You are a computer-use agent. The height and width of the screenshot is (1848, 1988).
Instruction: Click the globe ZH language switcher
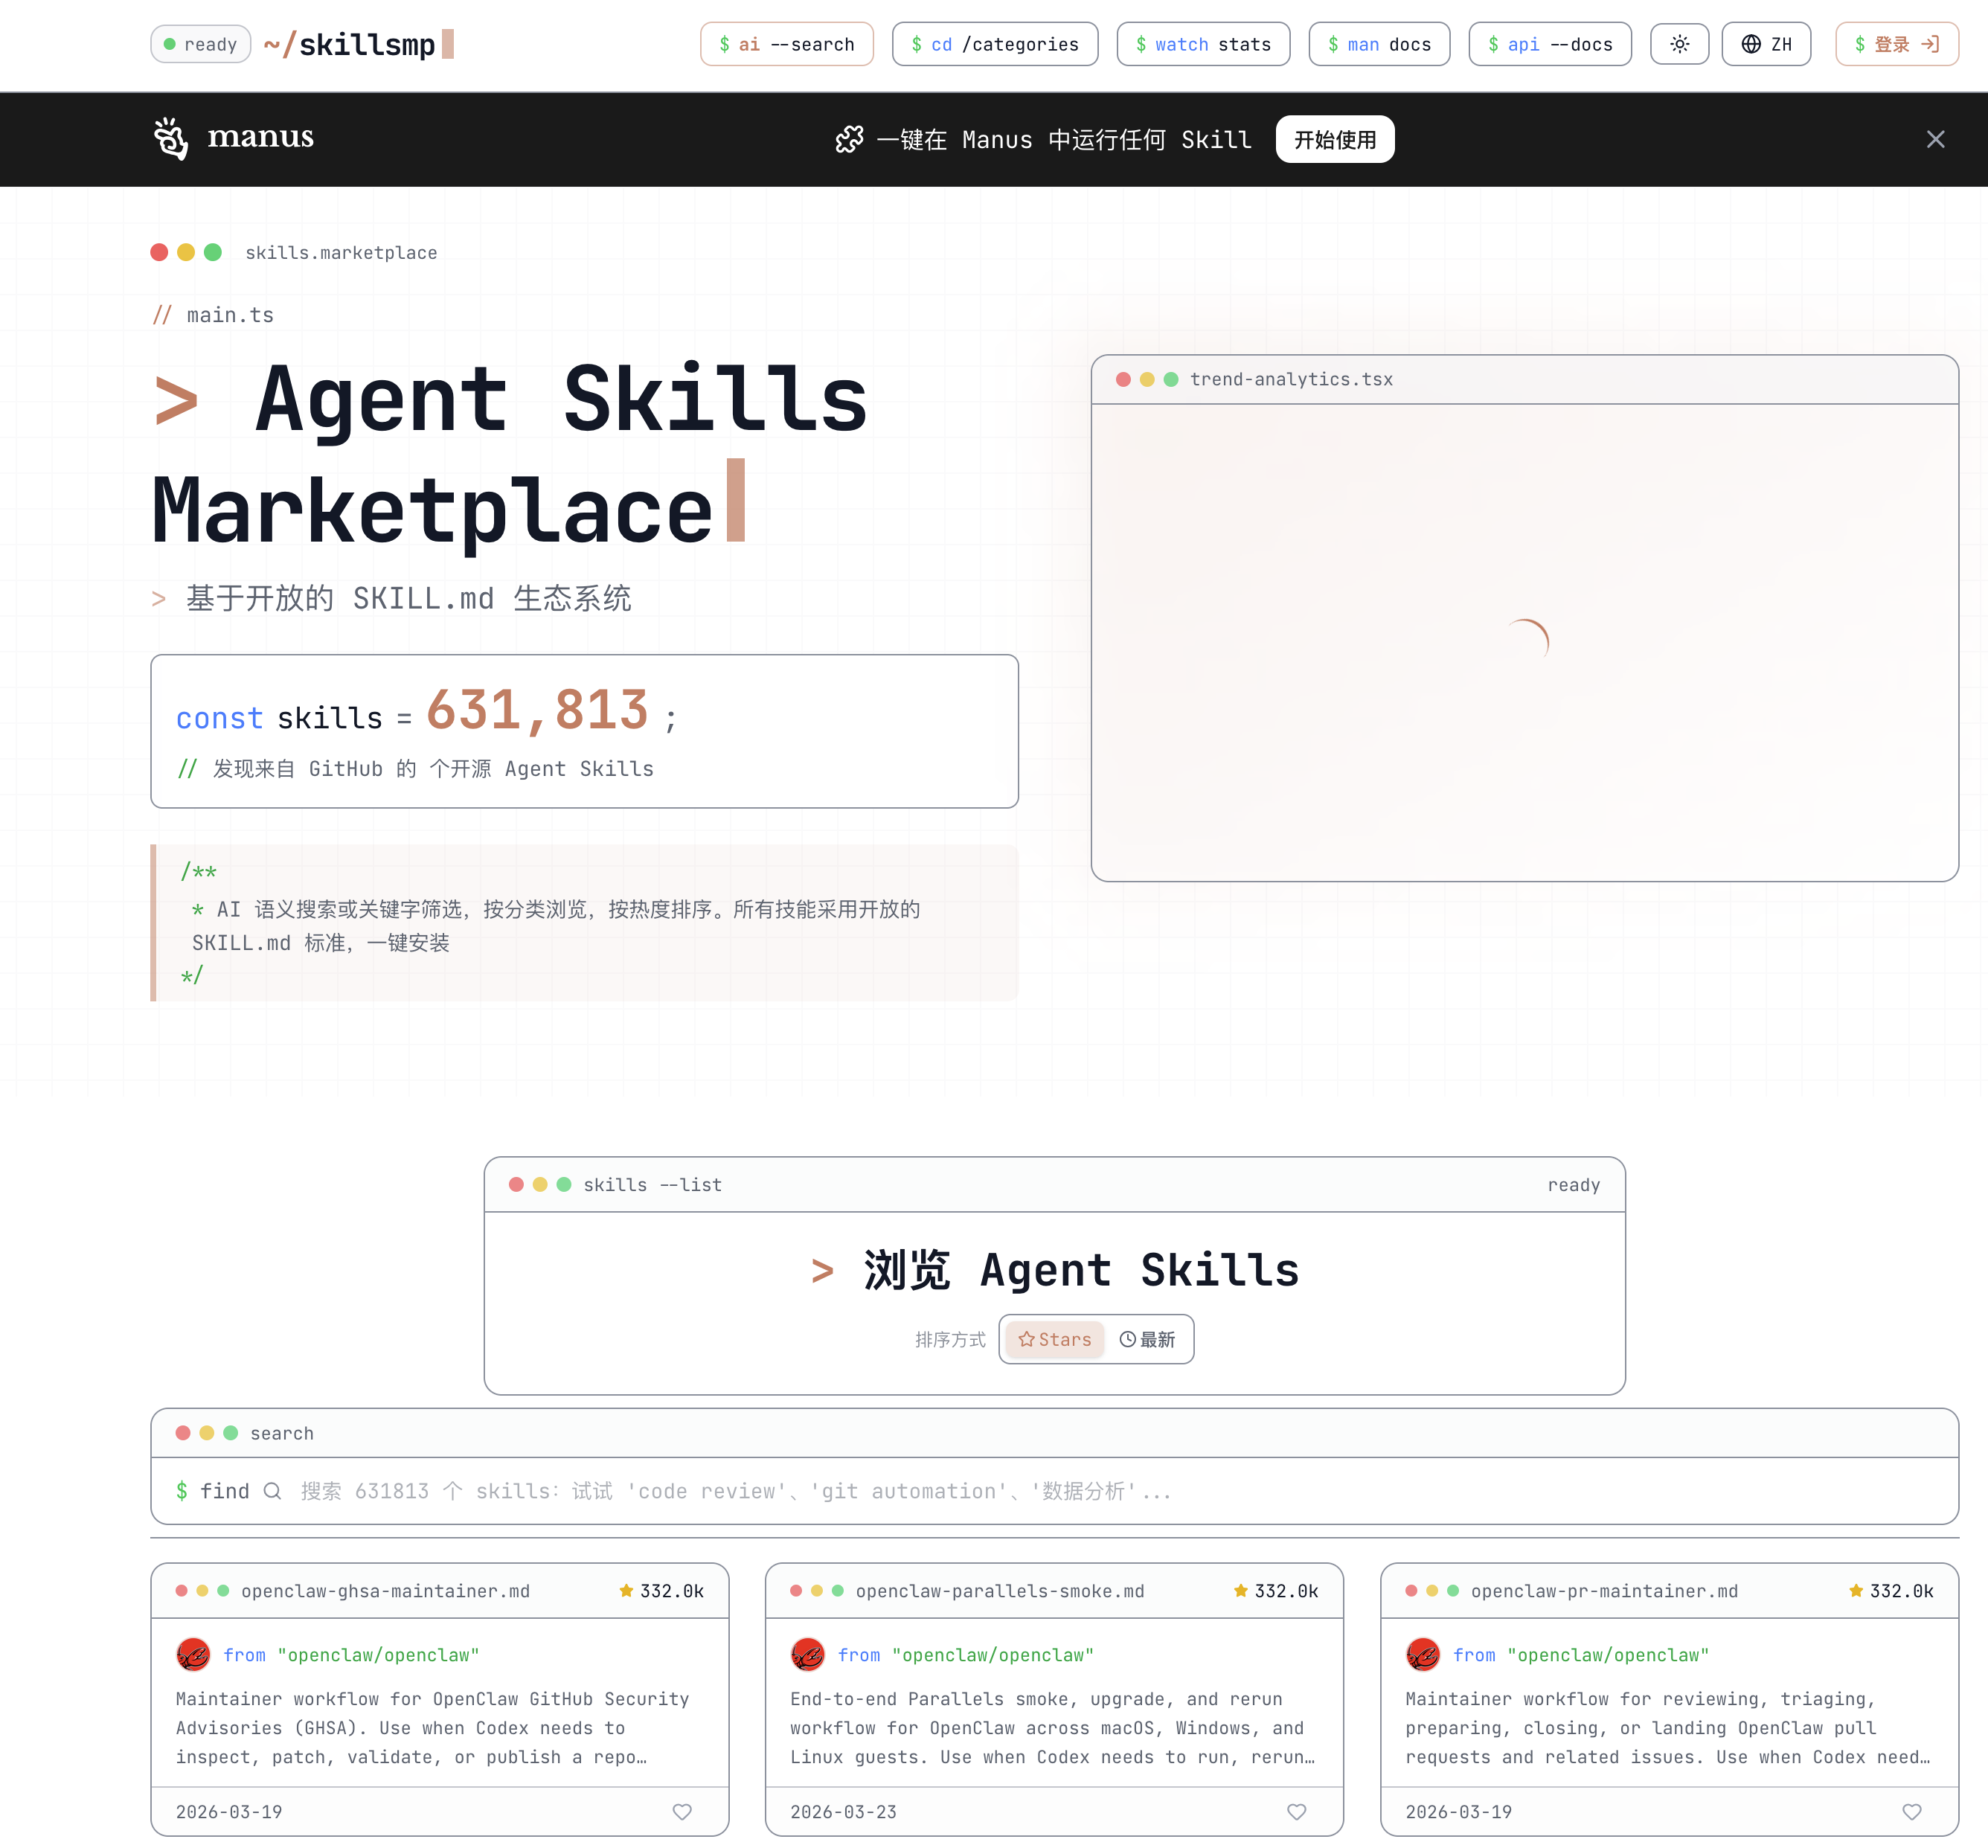1766,44
